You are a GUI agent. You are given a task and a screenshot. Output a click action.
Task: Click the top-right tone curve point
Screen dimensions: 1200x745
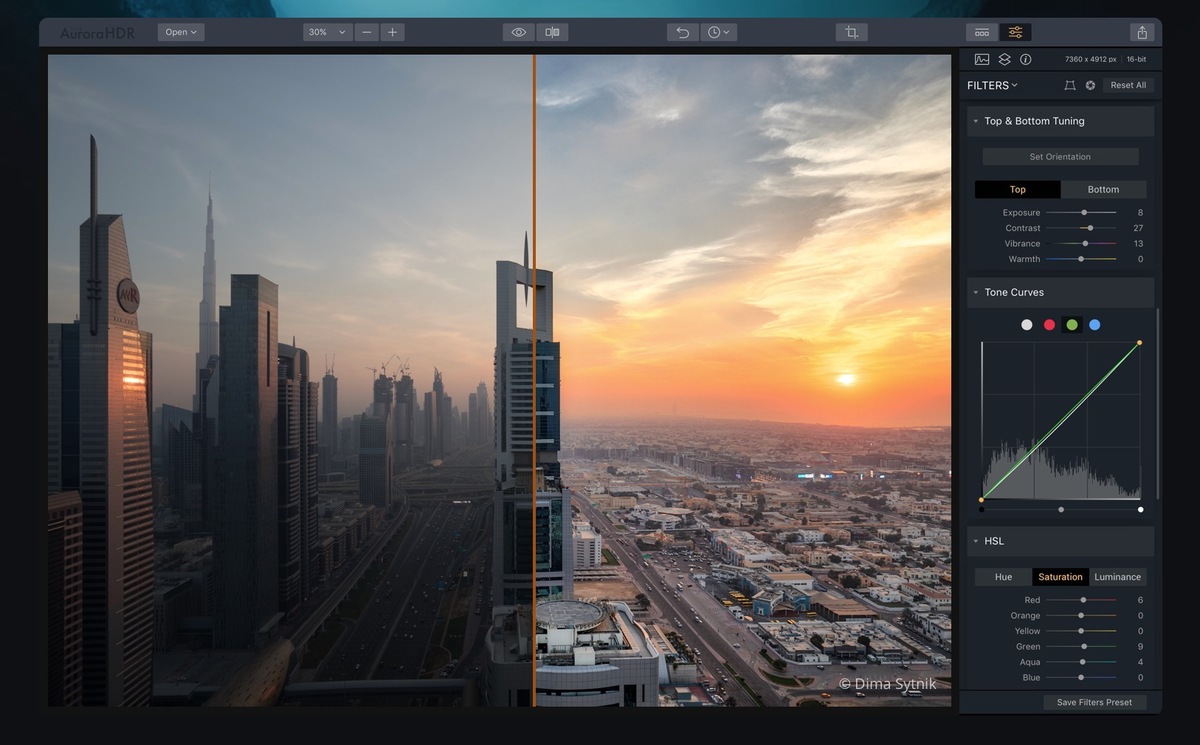(1139, 343)
